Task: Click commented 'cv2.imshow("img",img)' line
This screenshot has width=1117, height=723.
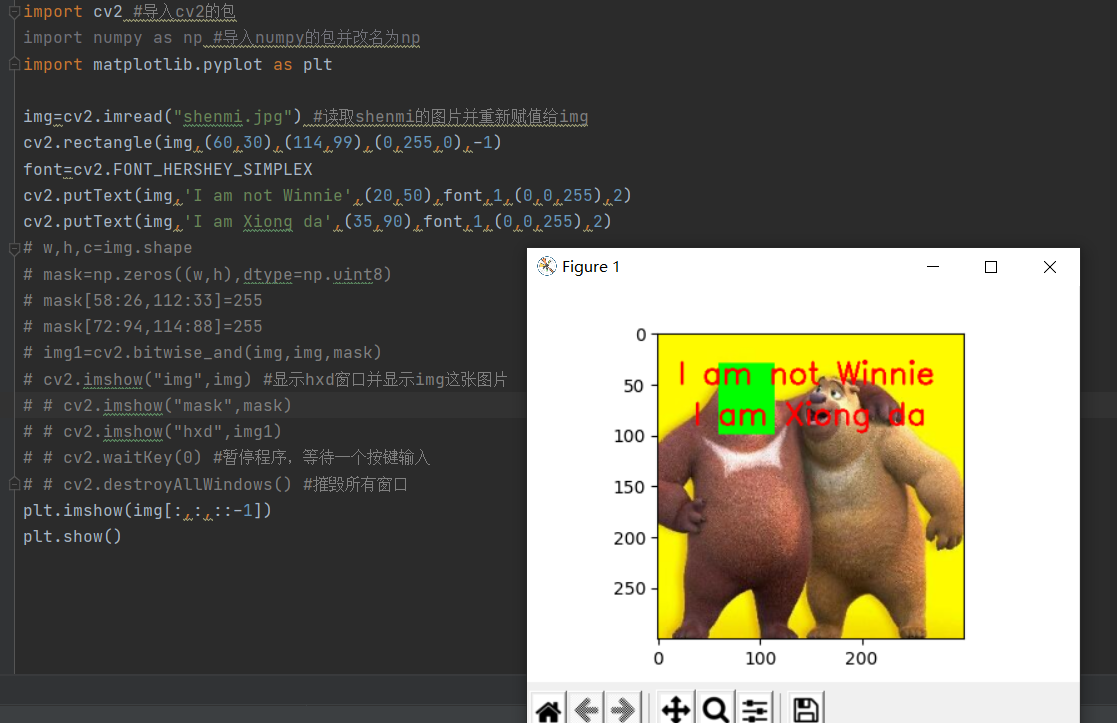Action: [x=265, y=379]
